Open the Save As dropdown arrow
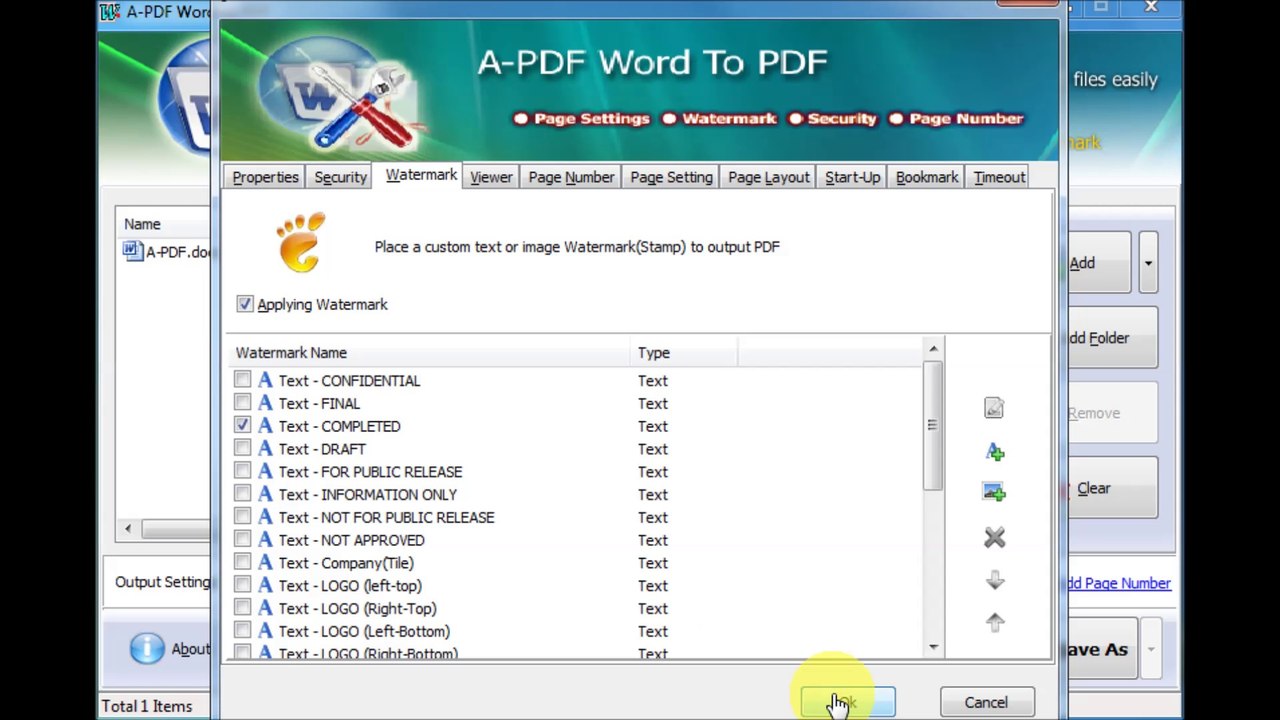Screen dimensions: 1280x720 coord(1151,649)
